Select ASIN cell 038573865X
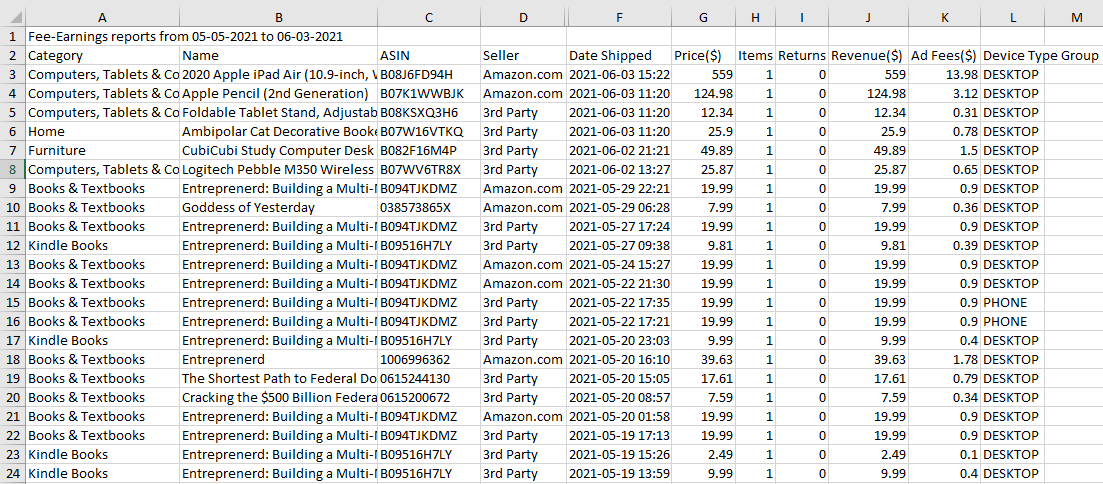 (429, 208)
